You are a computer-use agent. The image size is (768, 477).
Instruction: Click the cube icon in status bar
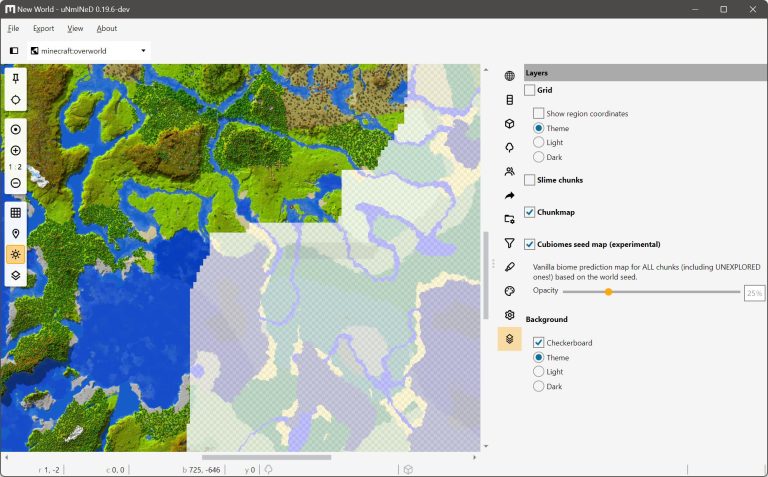point(408,470)
